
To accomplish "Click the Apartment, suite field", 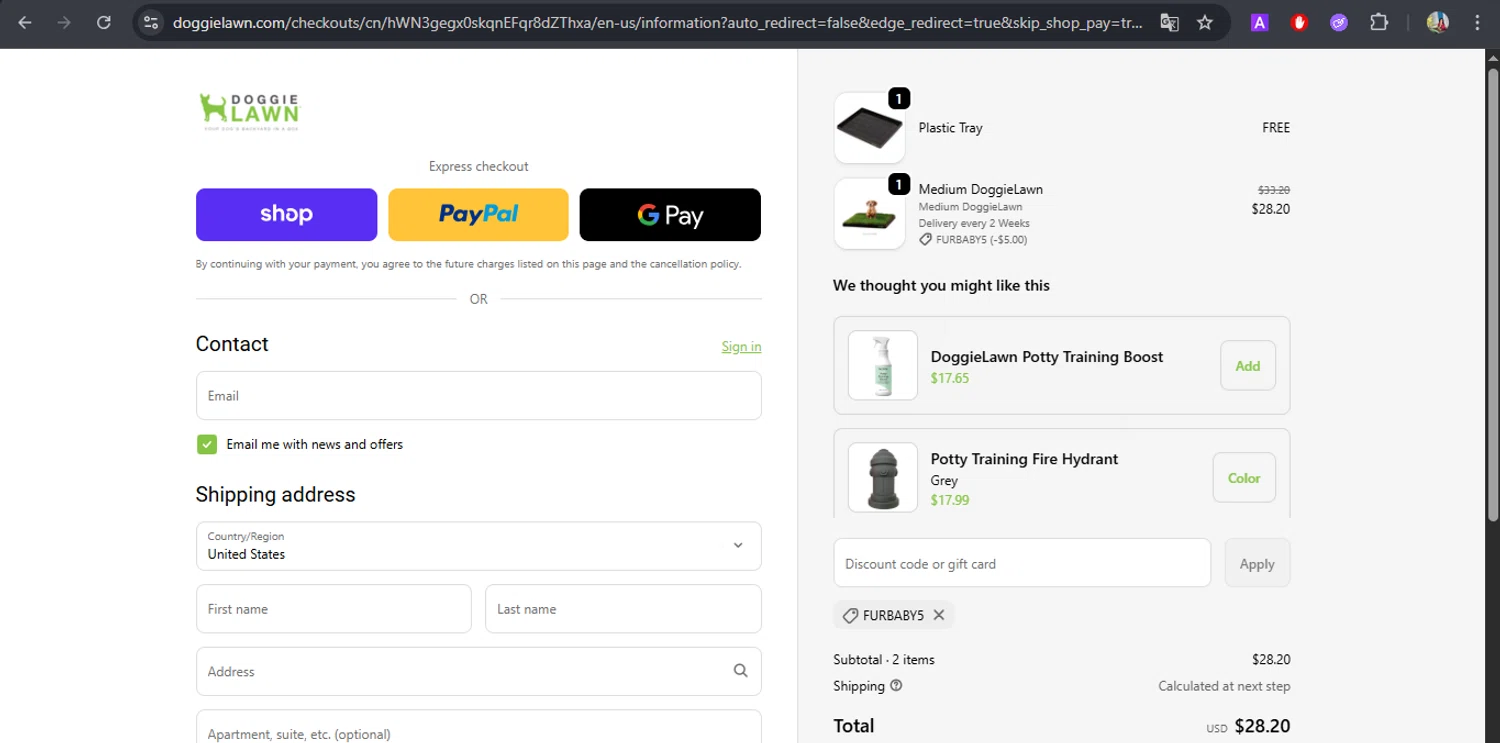I will click(x=478, y=727).
